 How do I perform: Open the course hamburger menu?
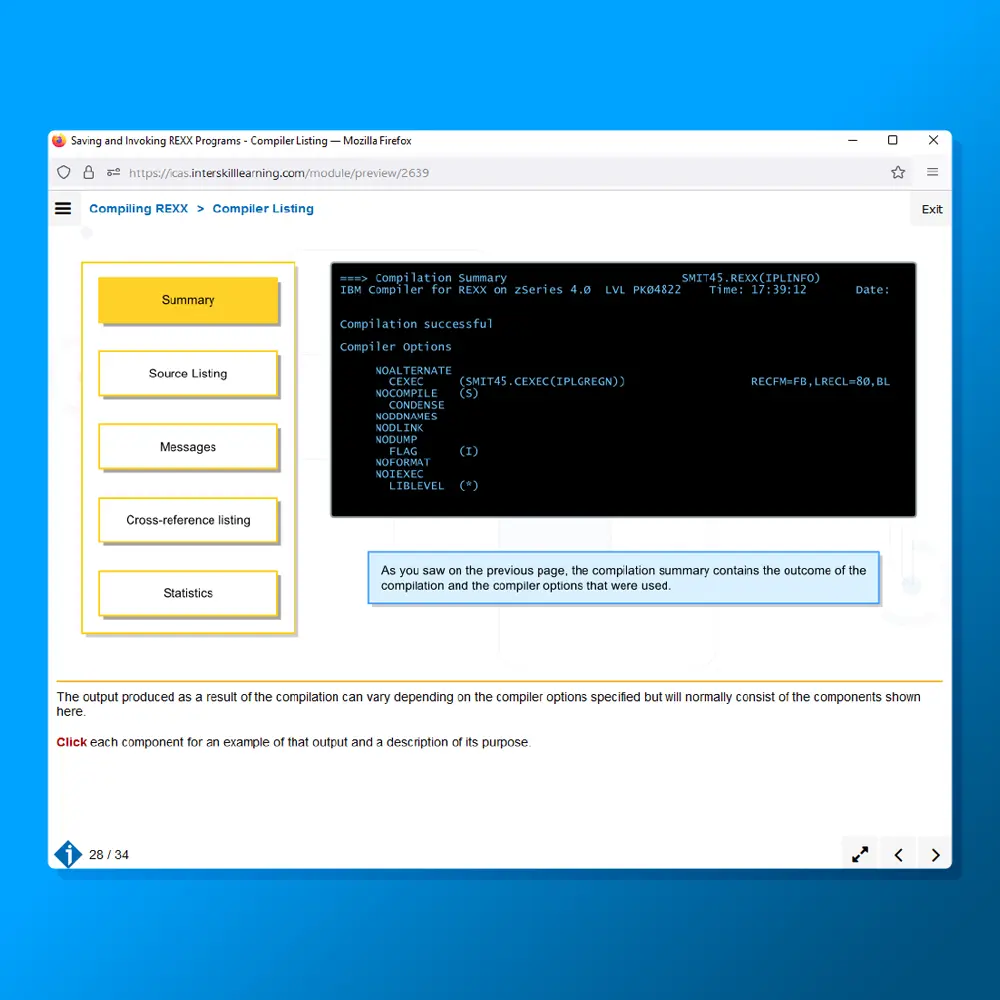[x=63, y=209]
